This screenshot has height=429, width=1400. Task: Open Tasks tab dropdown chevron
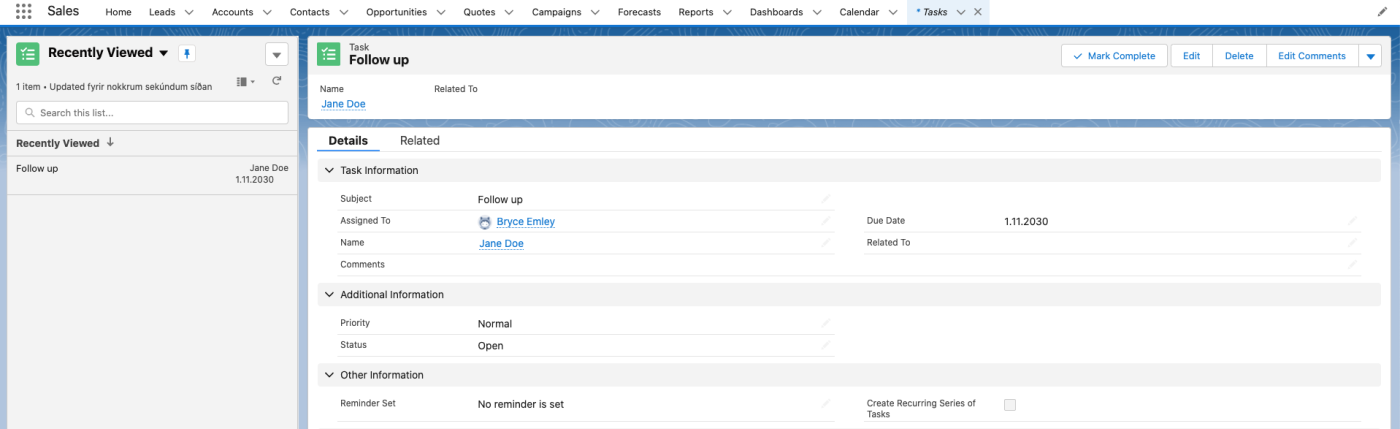pos(961,12)
